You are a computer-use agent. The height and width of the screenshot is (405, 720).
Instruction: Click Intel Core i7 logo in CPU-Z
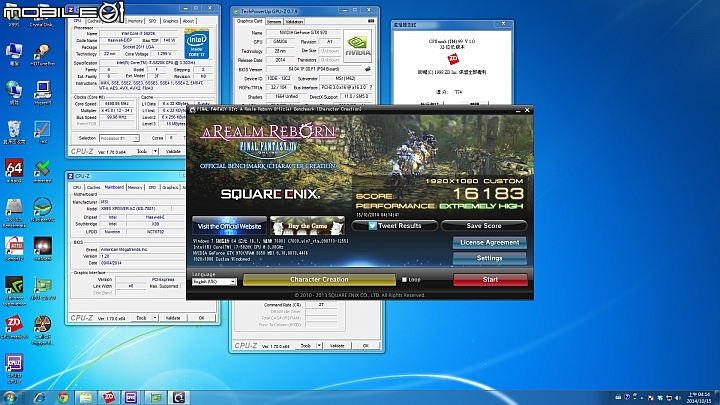click(x=197, y=44)
